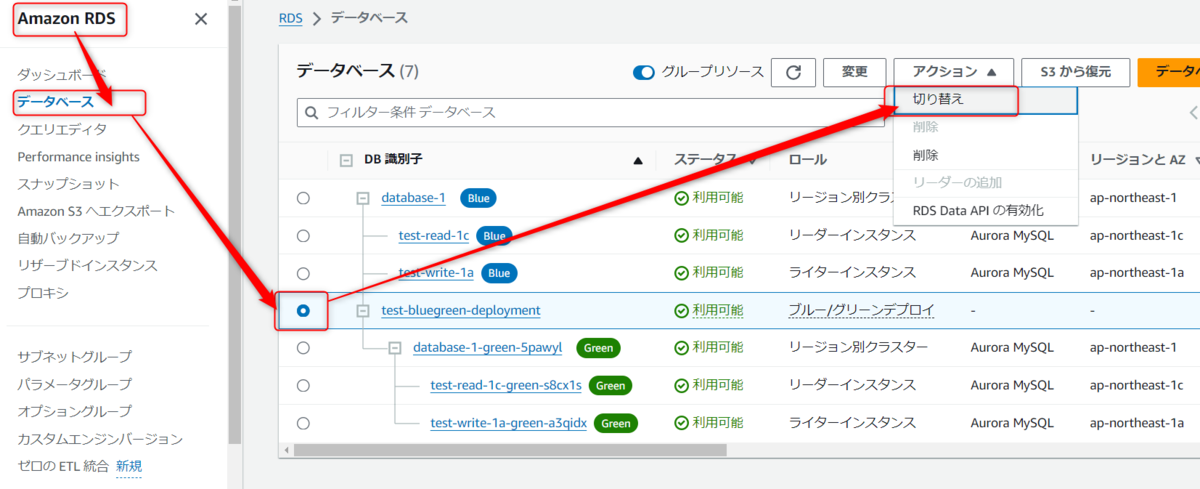Screen dimensions: 1200x489
Task: Choose RDS Data API の有効化 menu item
Action: 985,211
